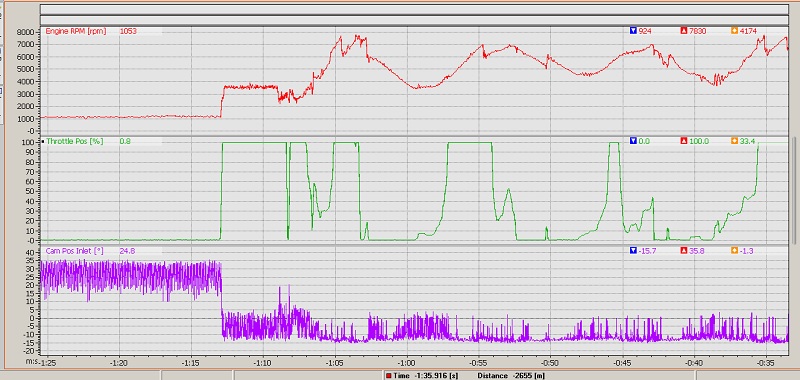Image resolution: width=800 pixels, height=380 pixels.
Task: Click the Engine RPM maximum value icon
Action: click(x=684, y=31)
